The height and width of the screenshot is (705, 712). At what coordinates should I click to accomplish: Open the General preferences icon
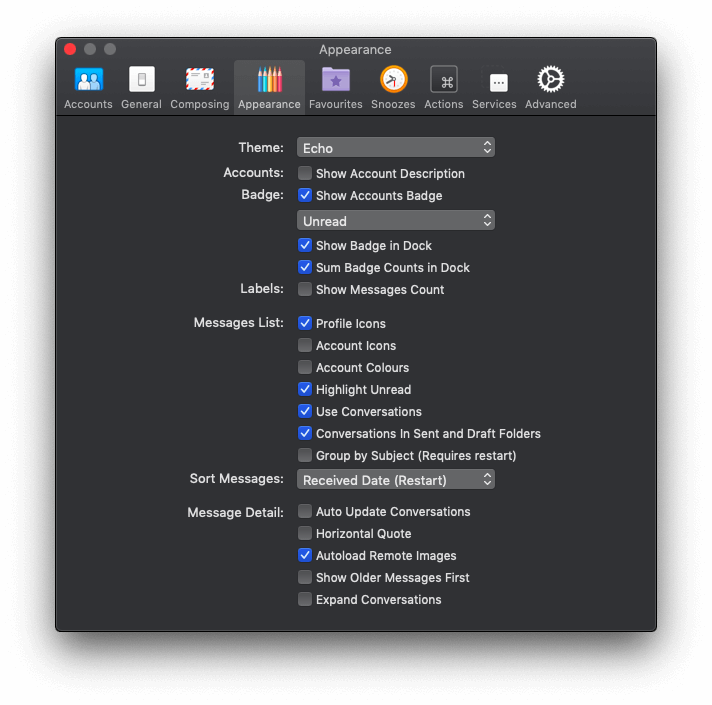coord(142,80)
